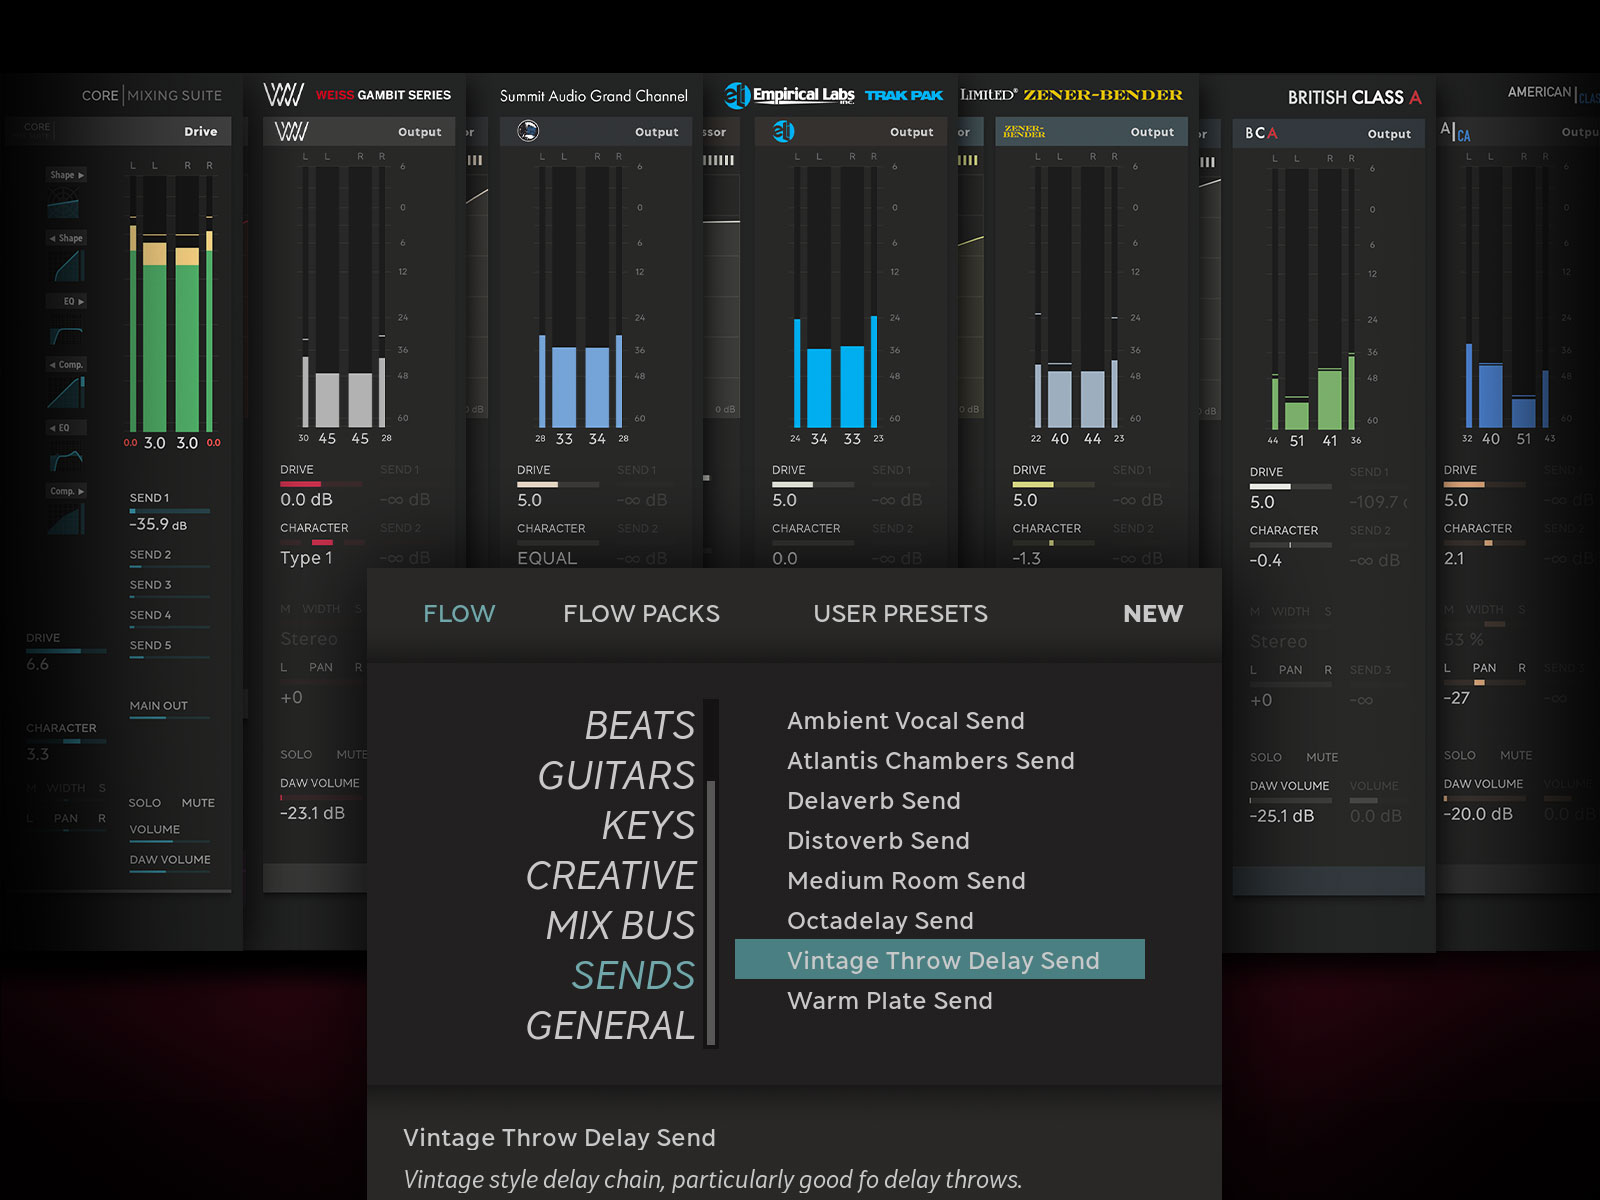Click the Summit Audio round logo icon
The width and height of the screenshot is (1600, 1200).
(x=528, y=131)
